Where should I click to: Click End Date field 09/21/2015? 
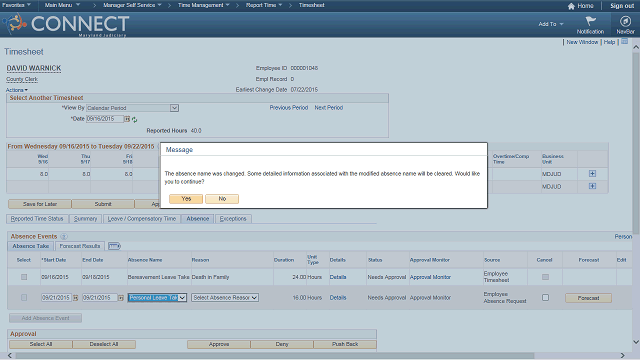(x=100, y=298)
